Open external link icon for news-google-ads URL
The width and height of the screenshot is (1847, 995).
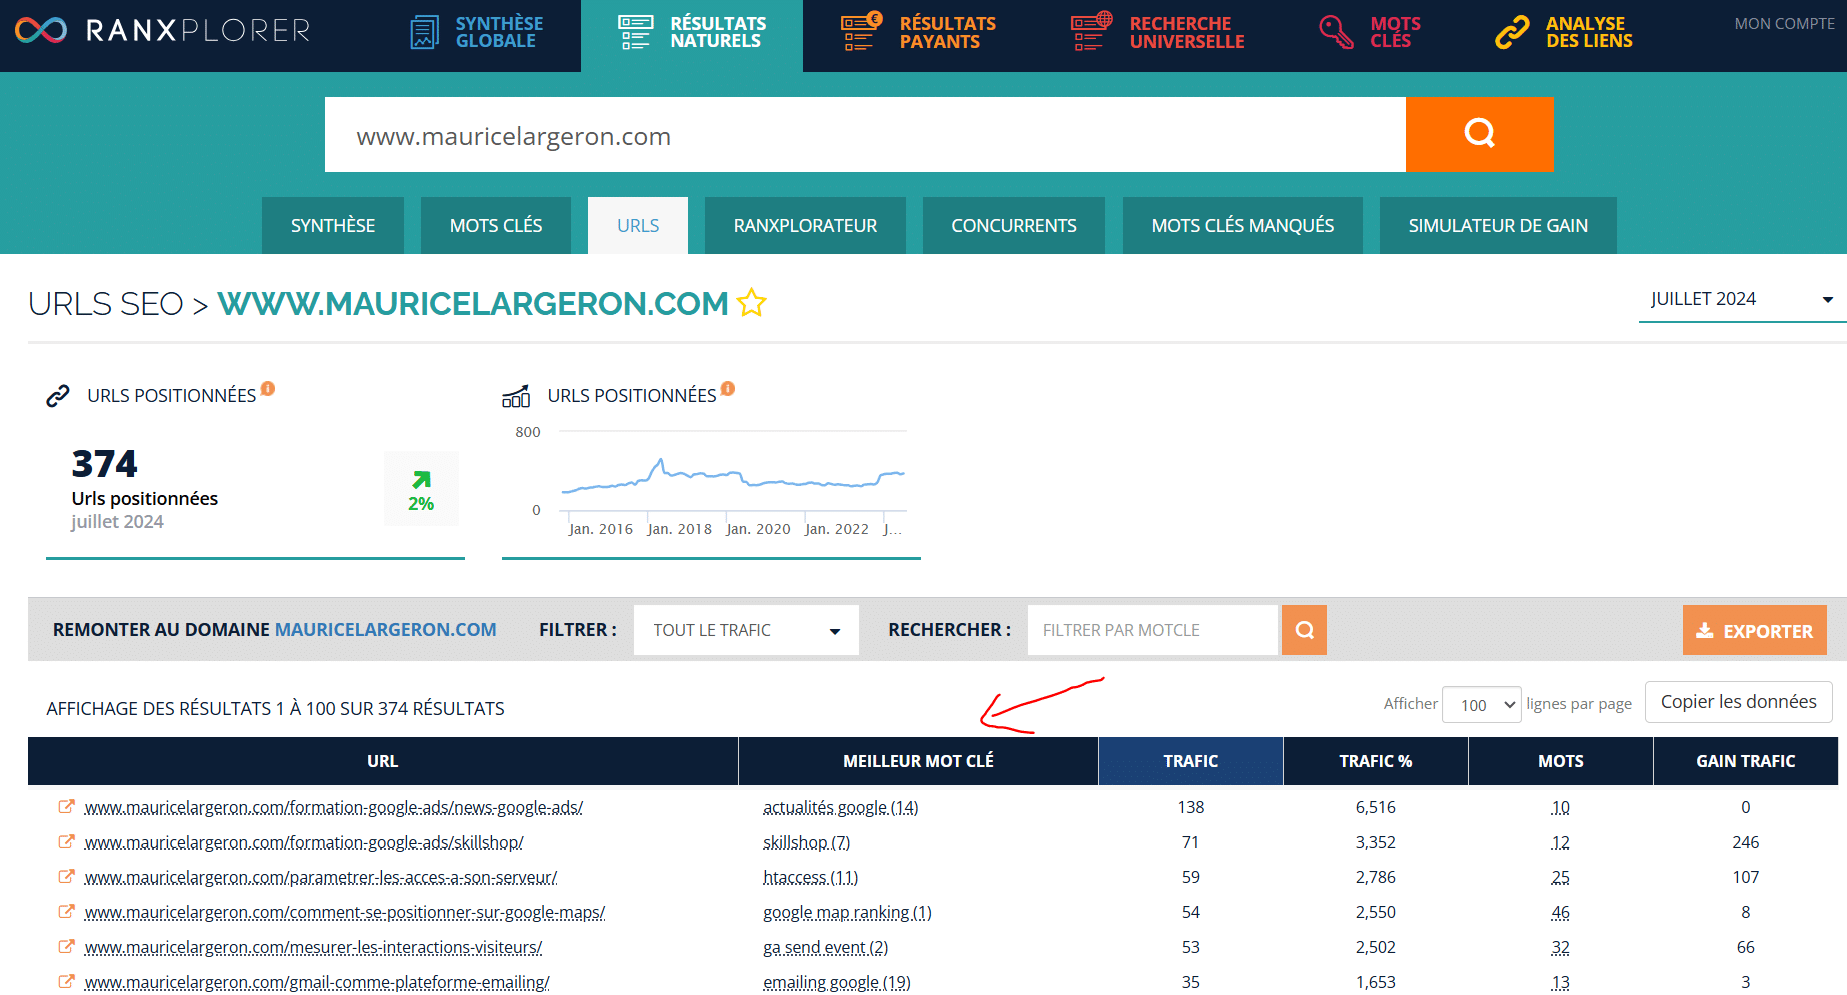tap(66, 807)
